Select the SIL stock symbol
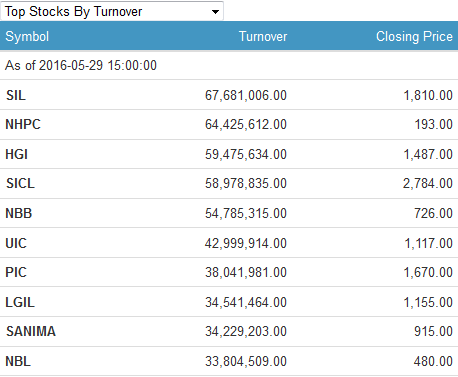The height and width of the screenshot is (377, 458). click(16, 95)
